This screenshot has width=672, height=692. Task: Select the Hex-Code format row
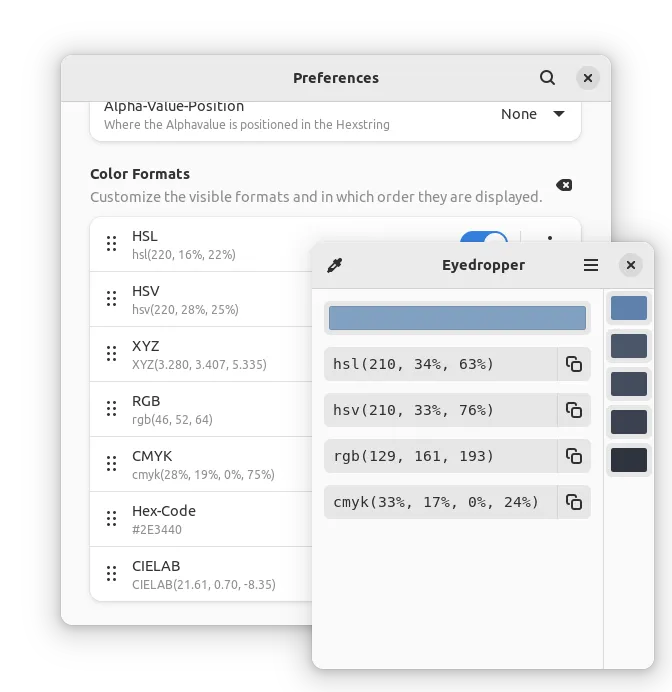(201, 519)
